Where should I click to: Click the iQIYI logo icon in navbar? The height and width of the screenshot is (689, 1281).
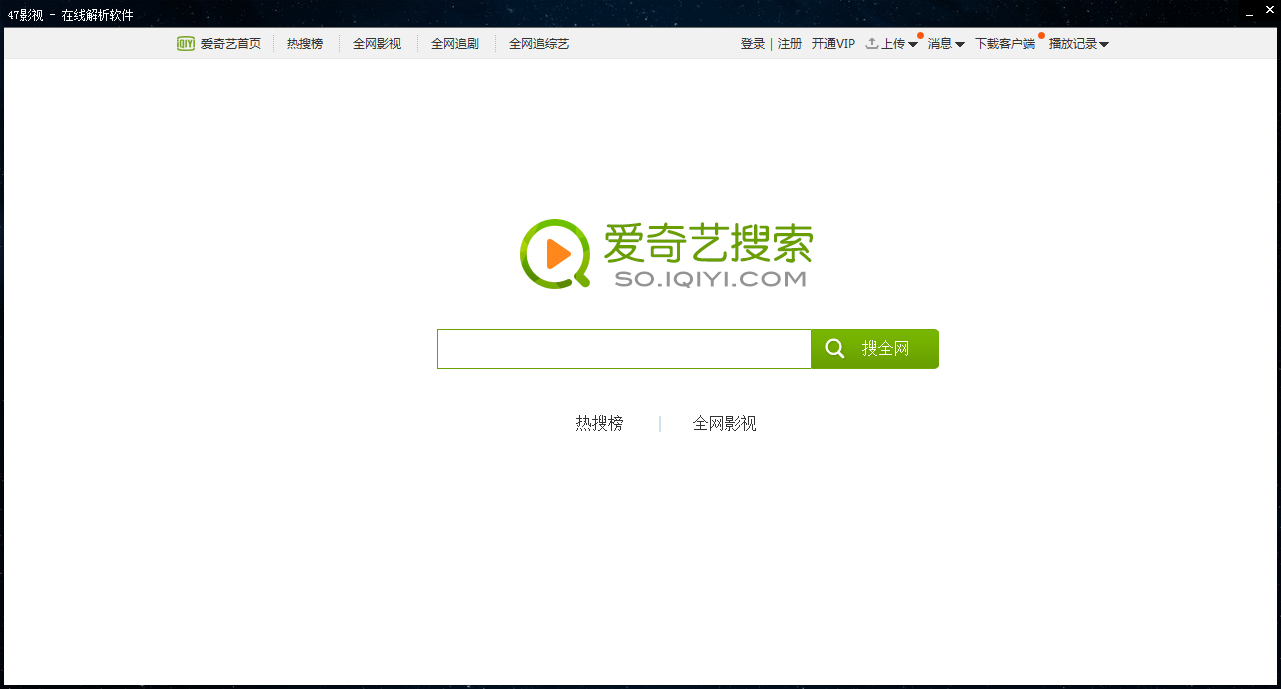click(186, 44)
